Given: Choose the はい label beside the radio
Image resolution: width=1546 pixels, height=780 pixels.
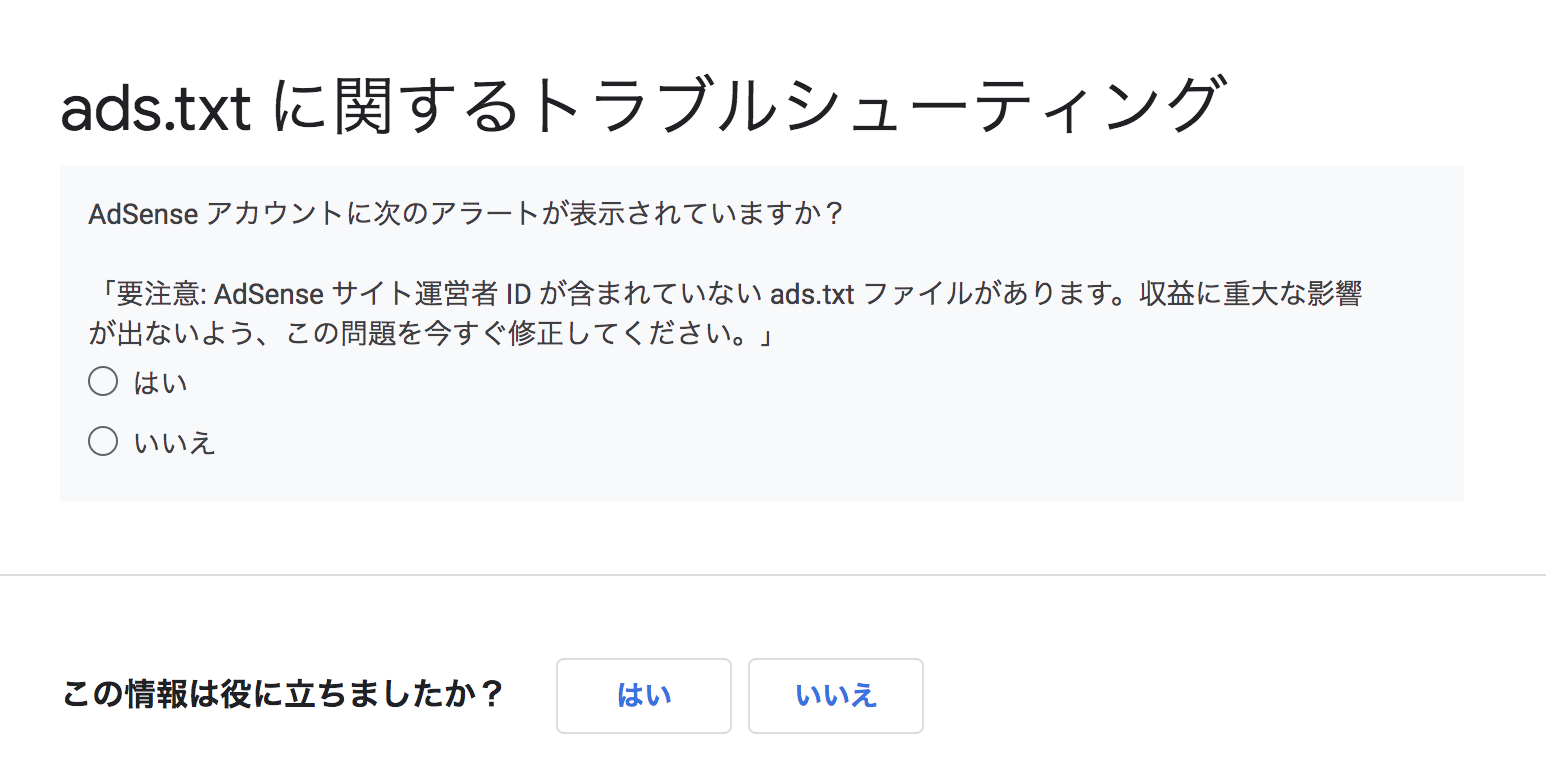Looking at the screenshot, I should pos(160,383).
